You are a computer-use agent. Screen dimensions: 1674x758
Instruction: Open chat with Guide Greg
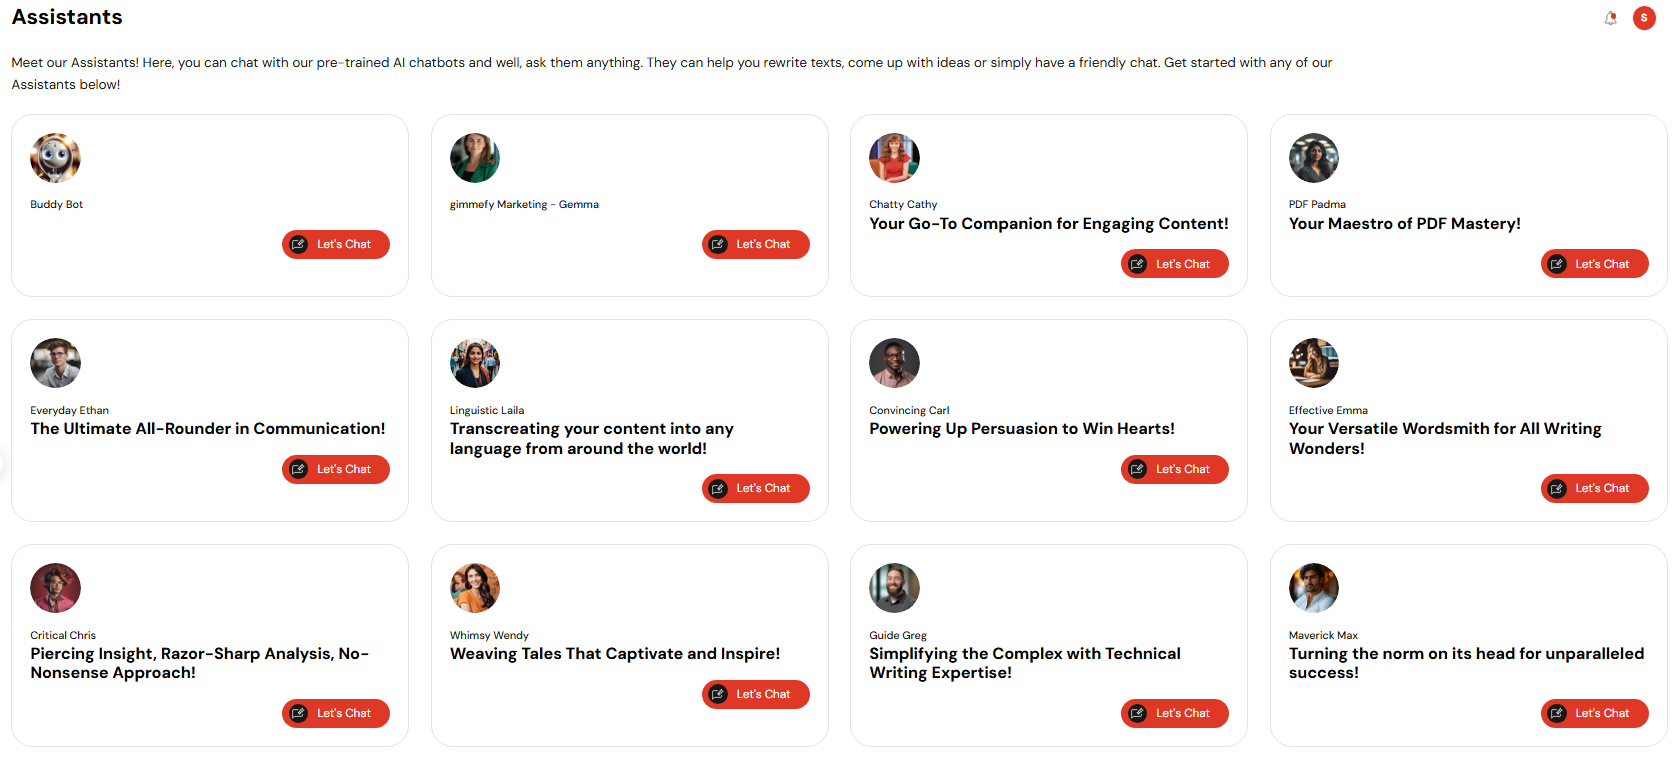[1175, 713]
